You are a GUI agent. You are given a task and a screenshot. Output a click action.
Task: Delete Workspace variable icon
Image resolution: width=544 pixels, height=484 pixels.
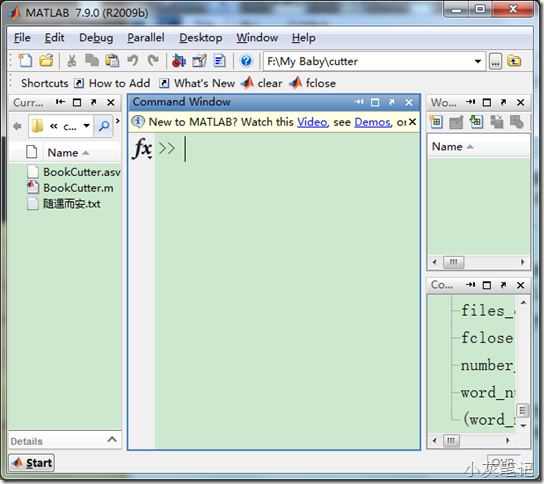click(517, 122)
